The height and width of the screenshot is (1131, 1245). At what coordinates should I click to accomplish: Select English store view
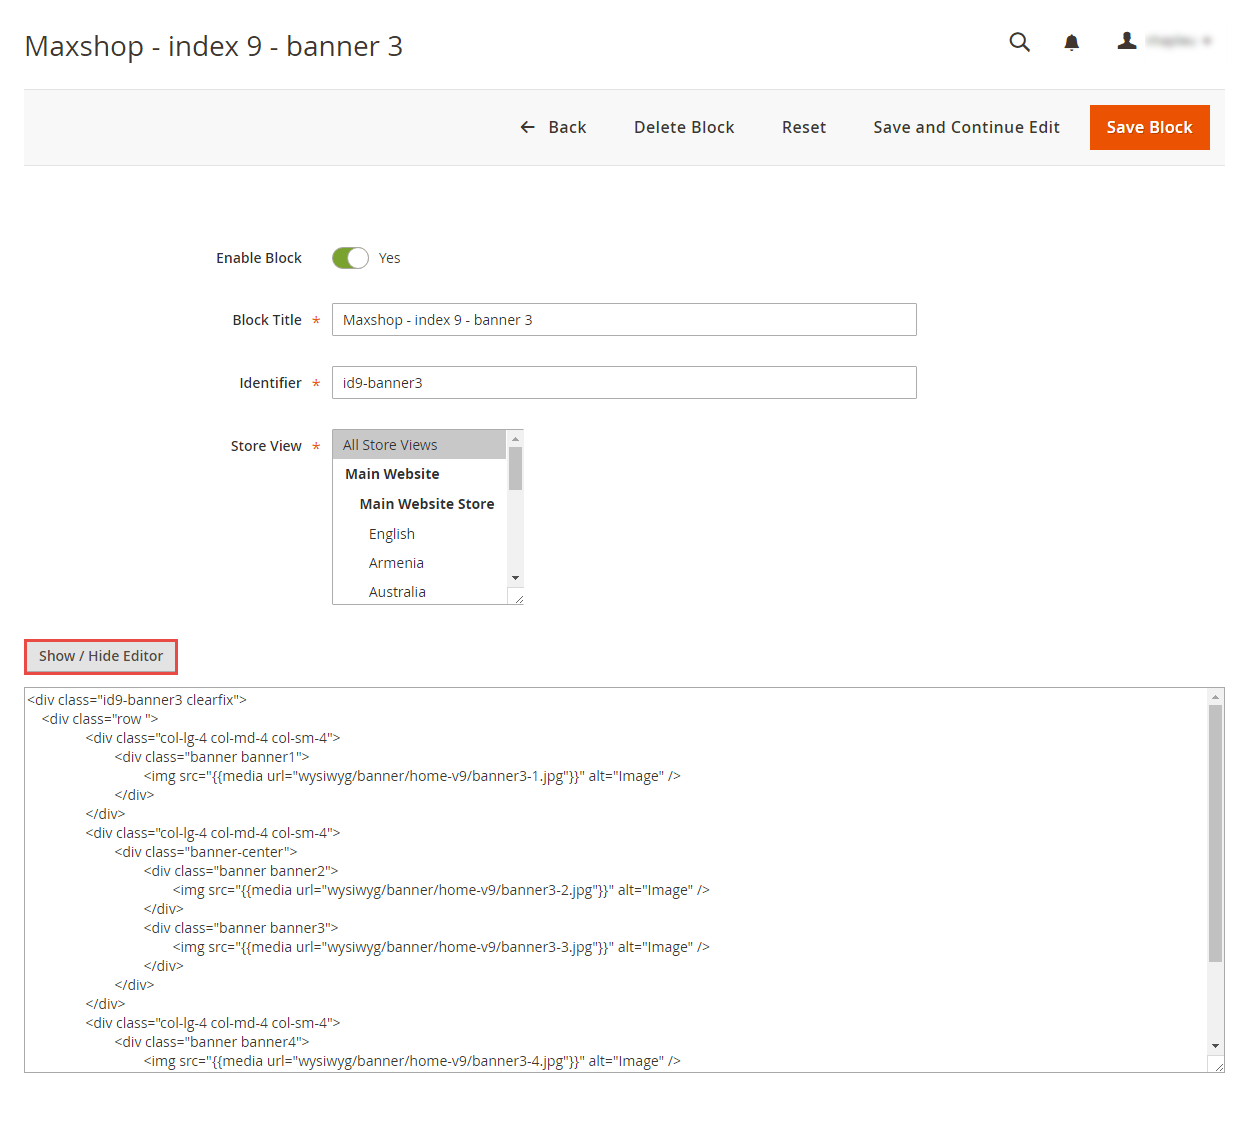click(419, 534)
